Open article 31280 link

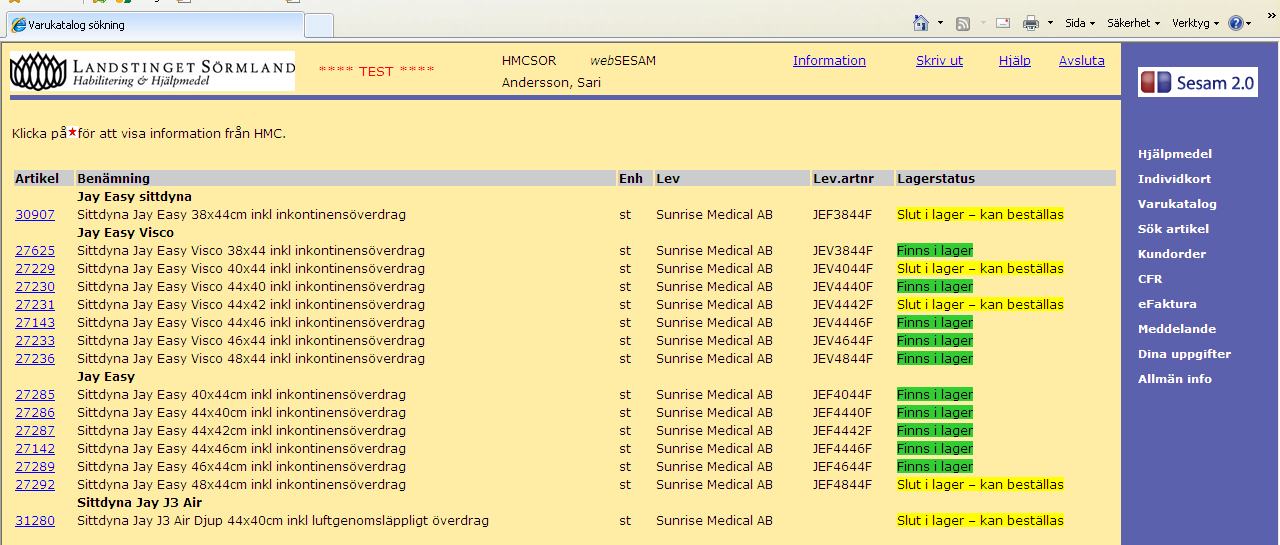(35, 521)
